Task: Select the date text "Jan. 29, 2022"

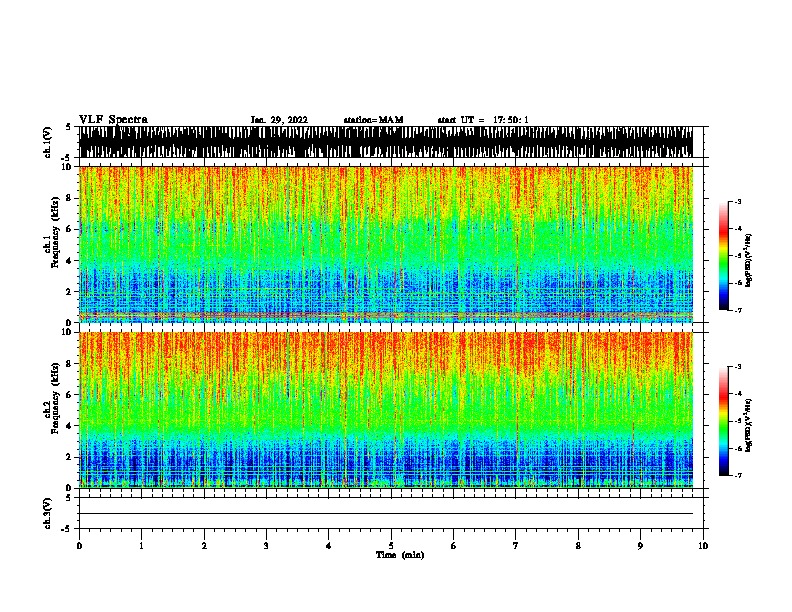Action: pos(279,120)
